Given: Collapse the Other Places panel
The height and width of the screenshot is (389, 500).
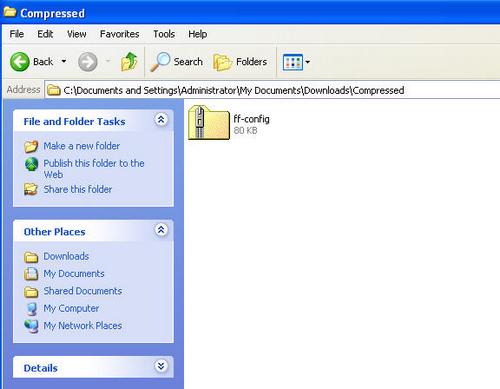Looking at the screenshot, I should pos(161,230).
